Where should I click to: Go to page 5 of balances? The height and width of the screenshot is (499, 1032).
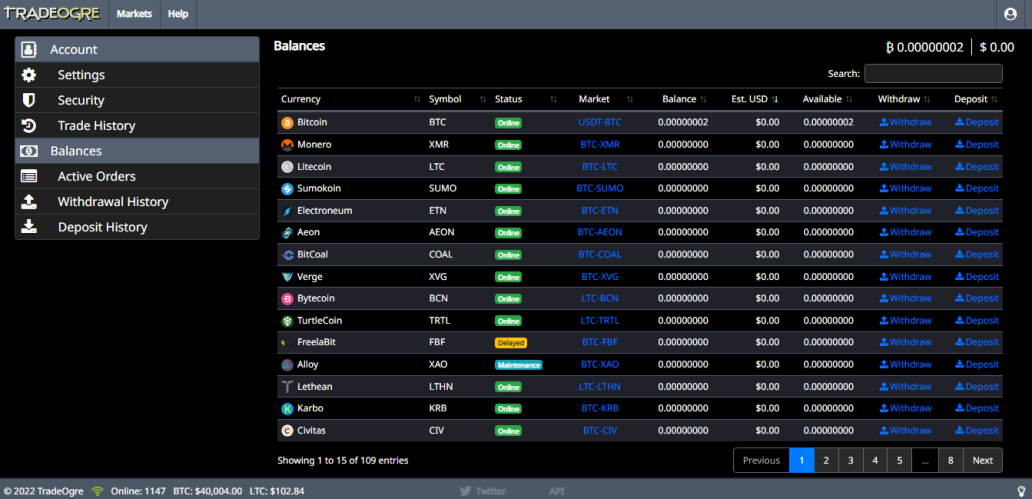tap(899, 460)
